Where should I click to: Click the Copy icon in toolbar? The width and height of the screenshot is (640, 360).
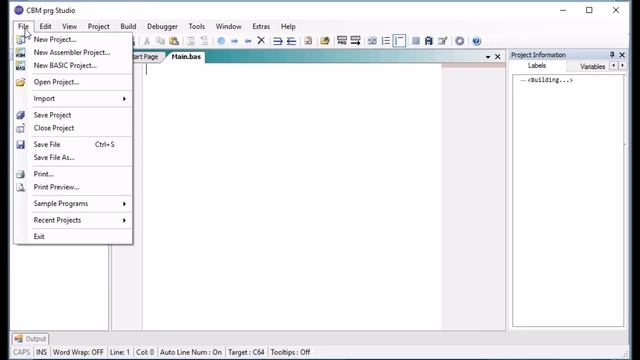click(x=160, y=41)
